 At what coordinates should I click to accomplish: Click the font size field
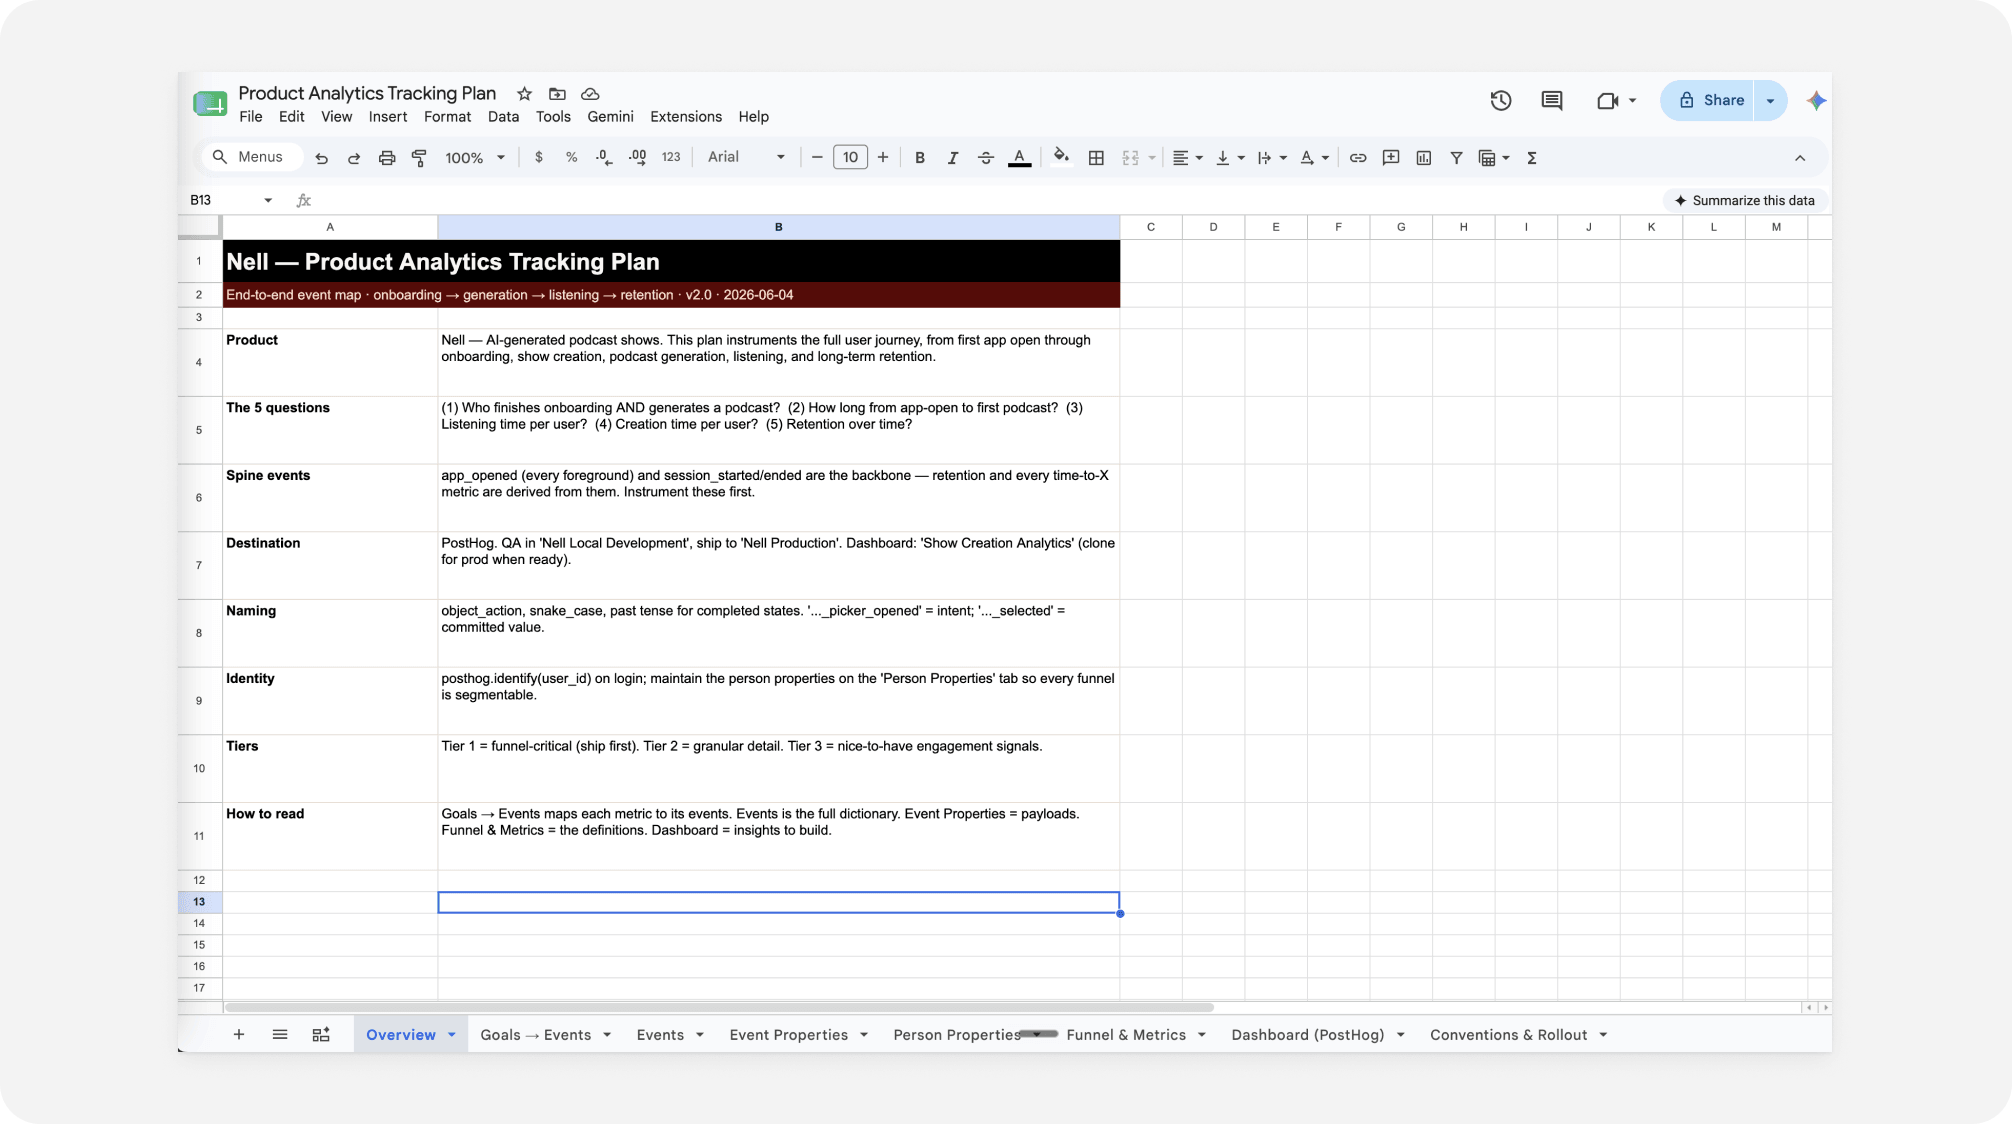(x=850, y=157)
